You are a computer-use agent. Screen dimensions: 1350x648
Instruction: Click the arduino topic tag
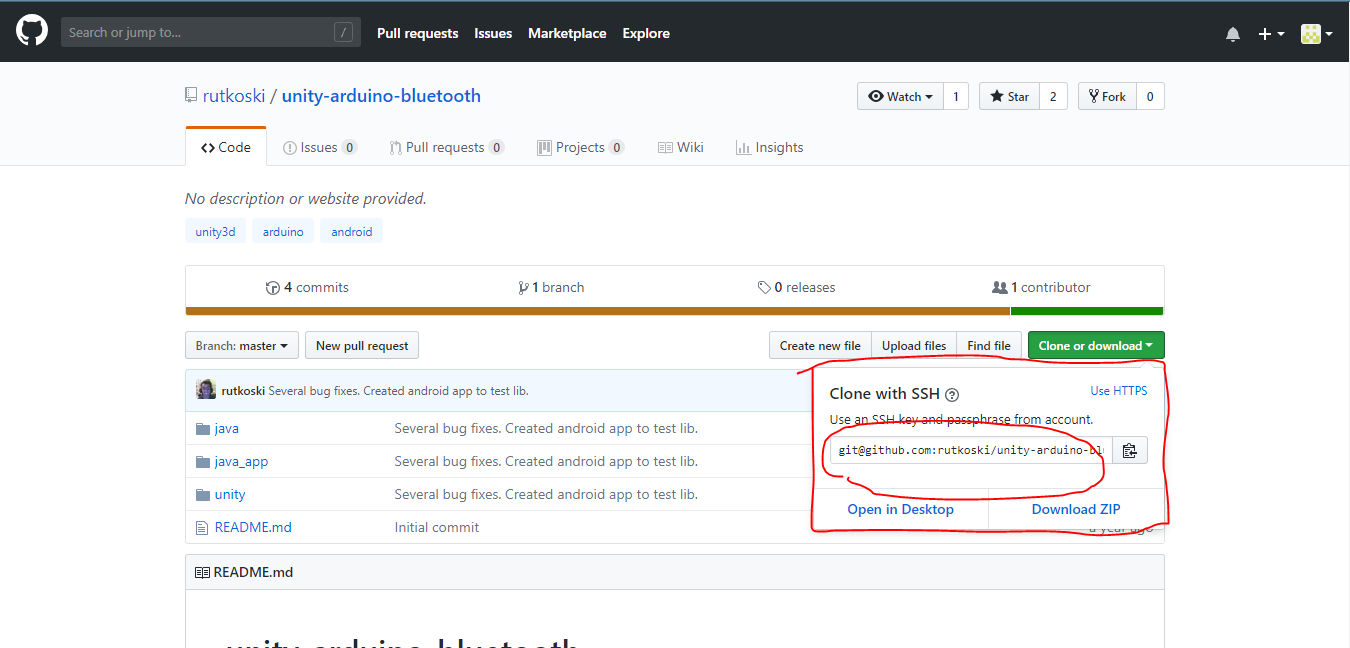click(283, 231)
